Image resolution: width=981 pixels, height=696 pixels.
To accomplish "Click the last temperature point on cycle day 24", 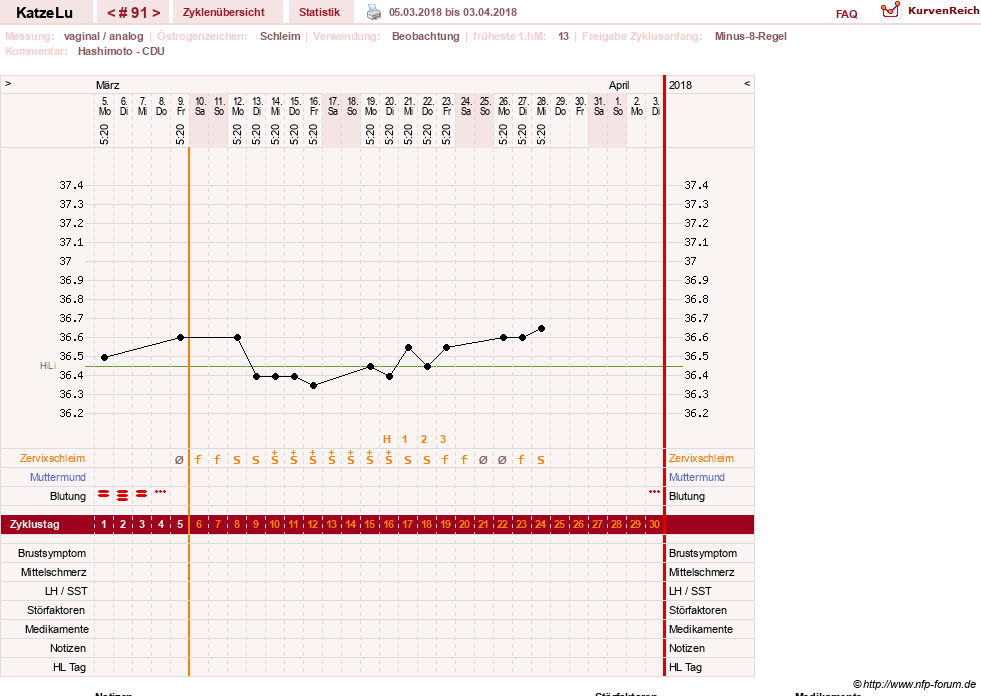I will coord(541,329).
